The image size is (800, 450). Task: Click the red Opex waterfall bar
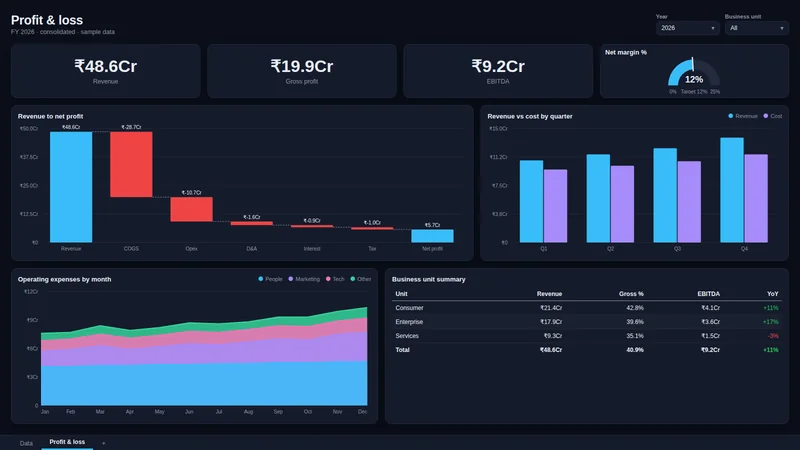[x=191, y=209]
